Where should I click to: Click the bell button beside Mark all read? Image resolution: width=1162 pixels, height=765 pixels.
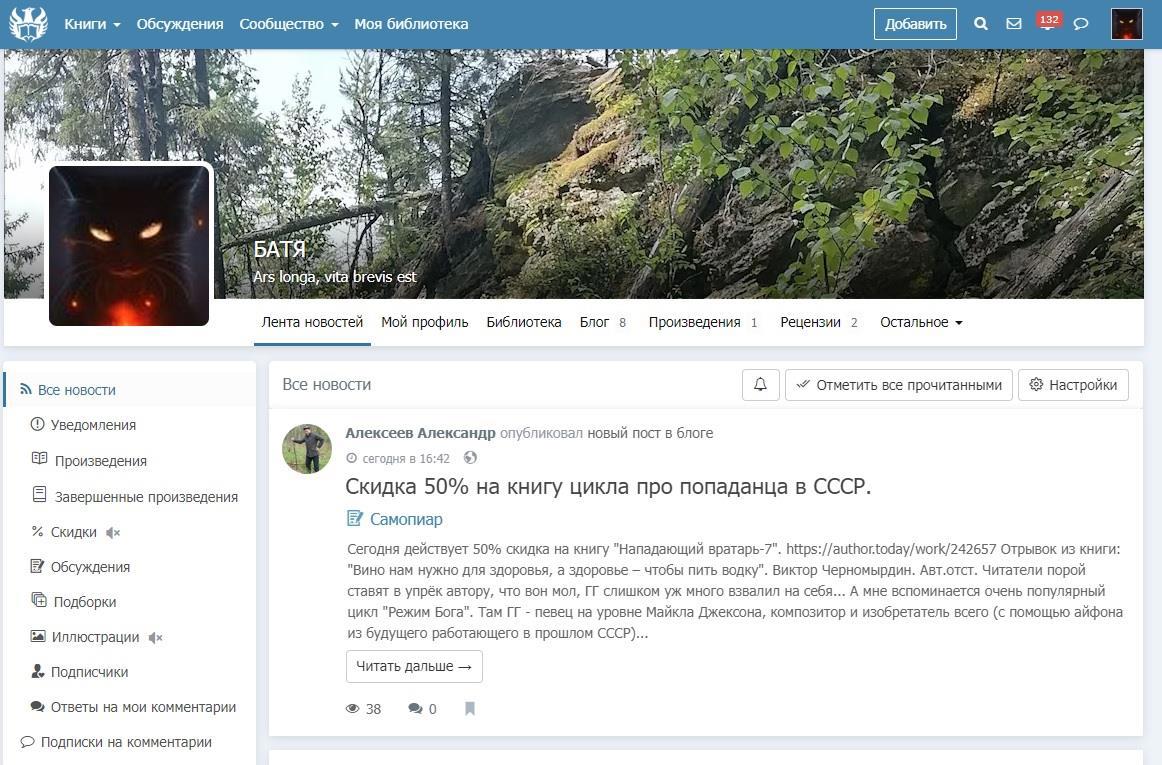(760, 385)
